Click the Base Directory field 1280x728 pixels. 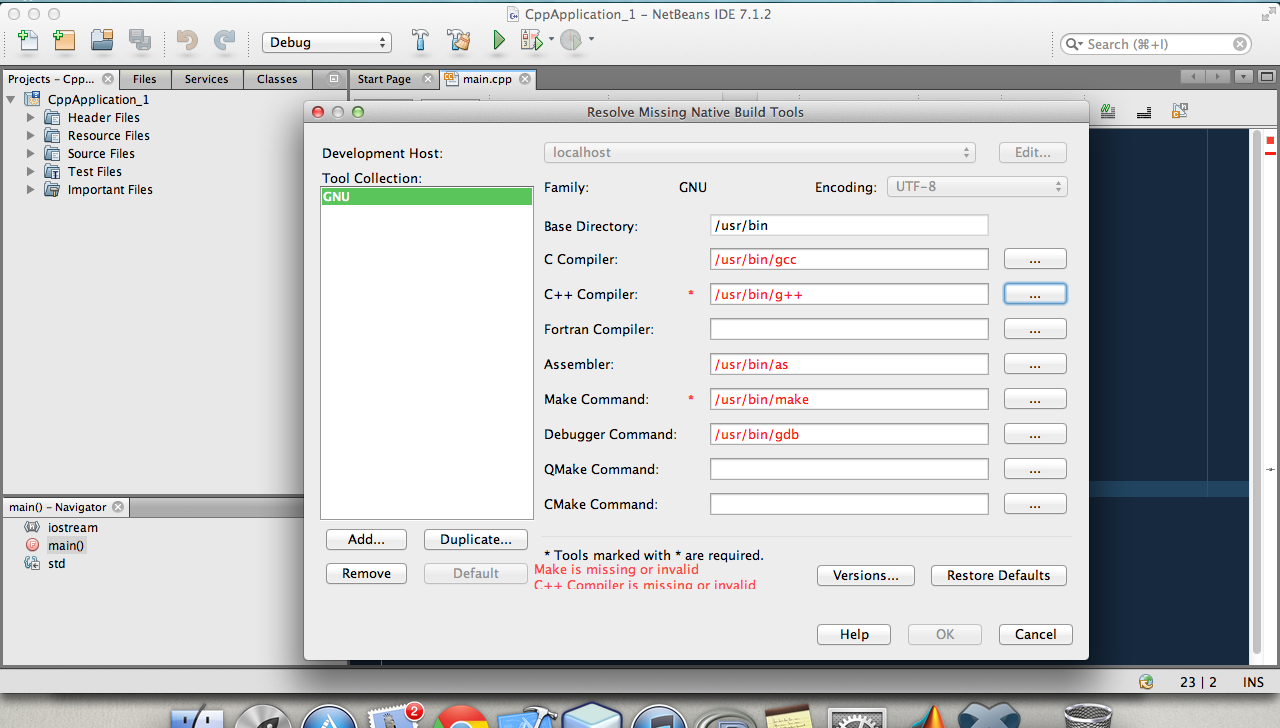[x=849, y=225]
